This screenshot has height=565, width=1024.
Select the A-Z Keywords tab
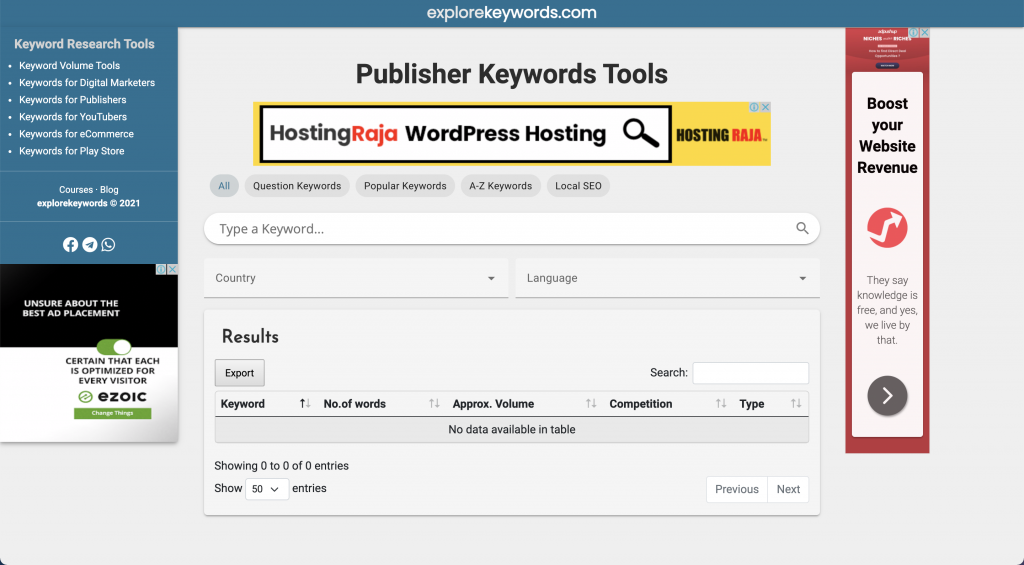[x=500, y=186]
